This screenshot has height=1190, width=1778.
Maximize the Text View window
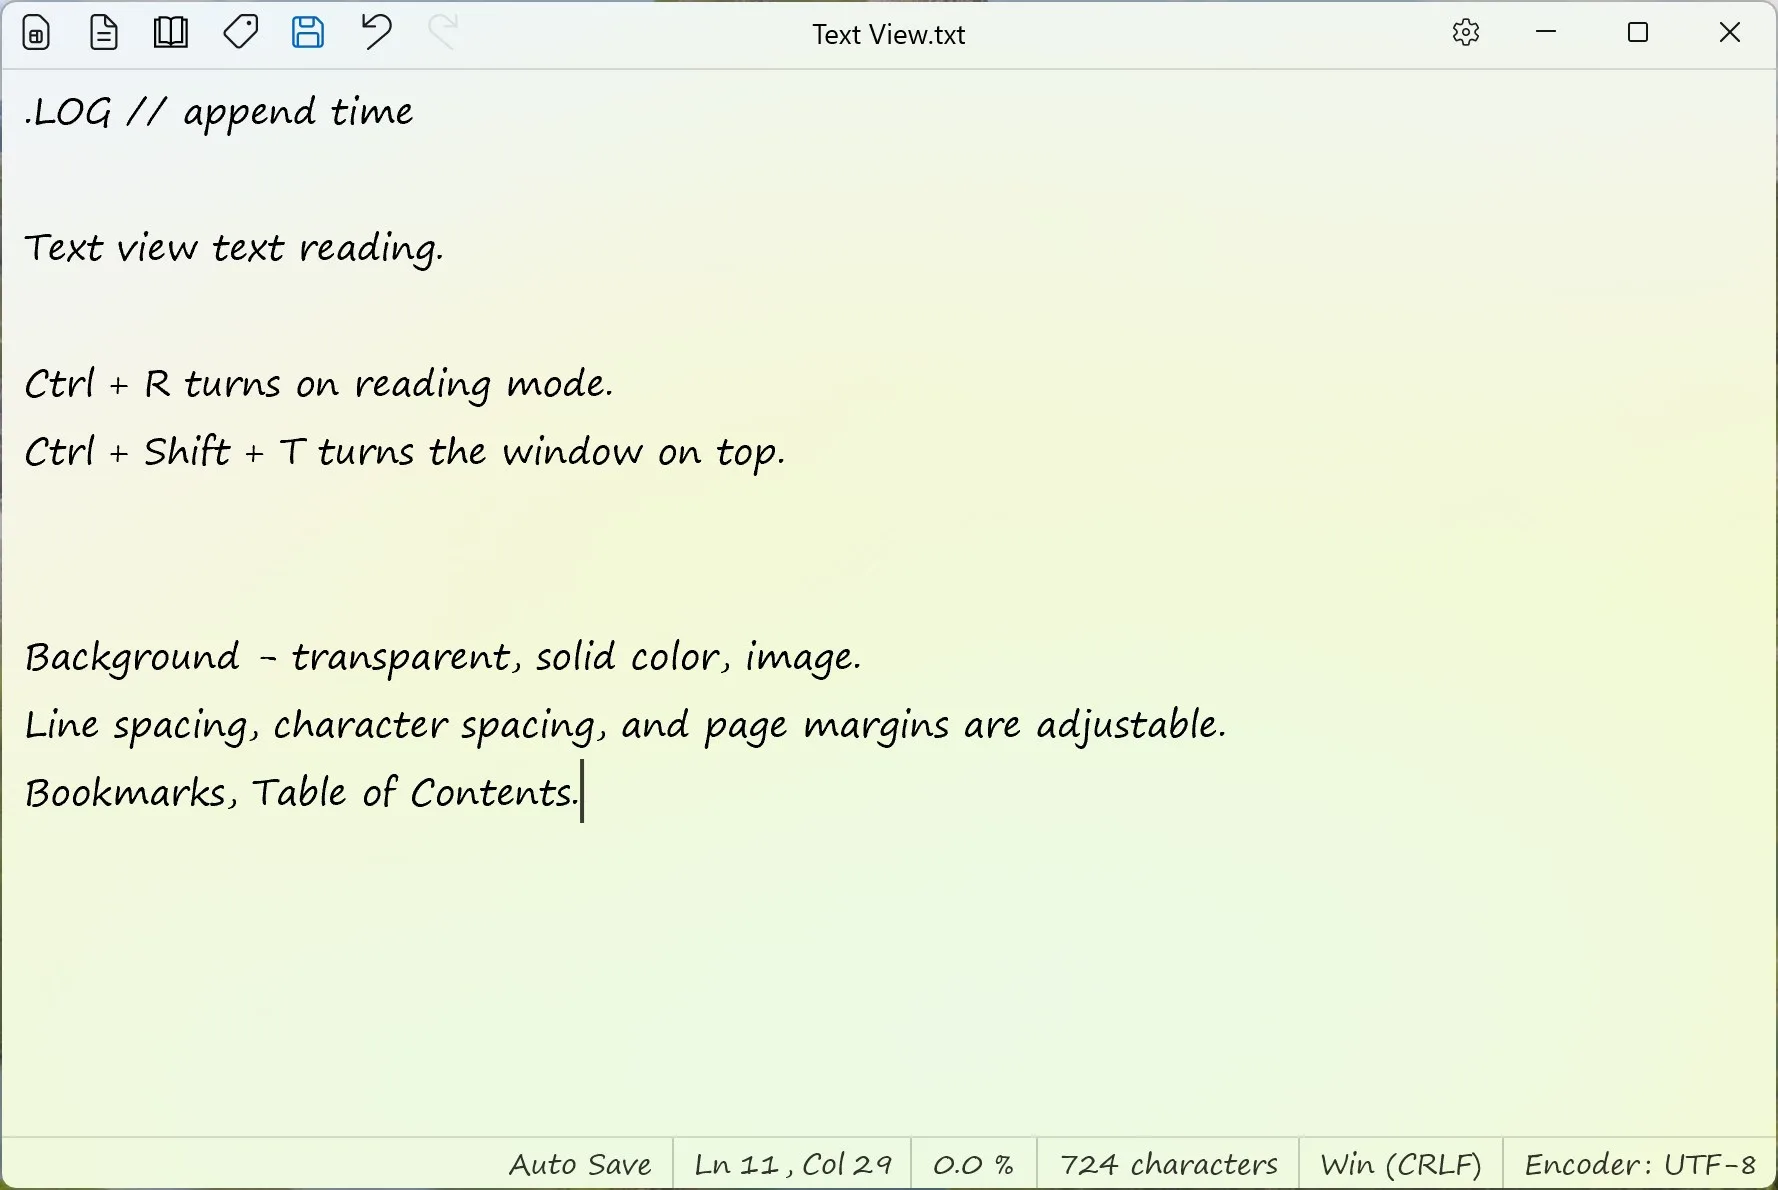[1638, 33]
